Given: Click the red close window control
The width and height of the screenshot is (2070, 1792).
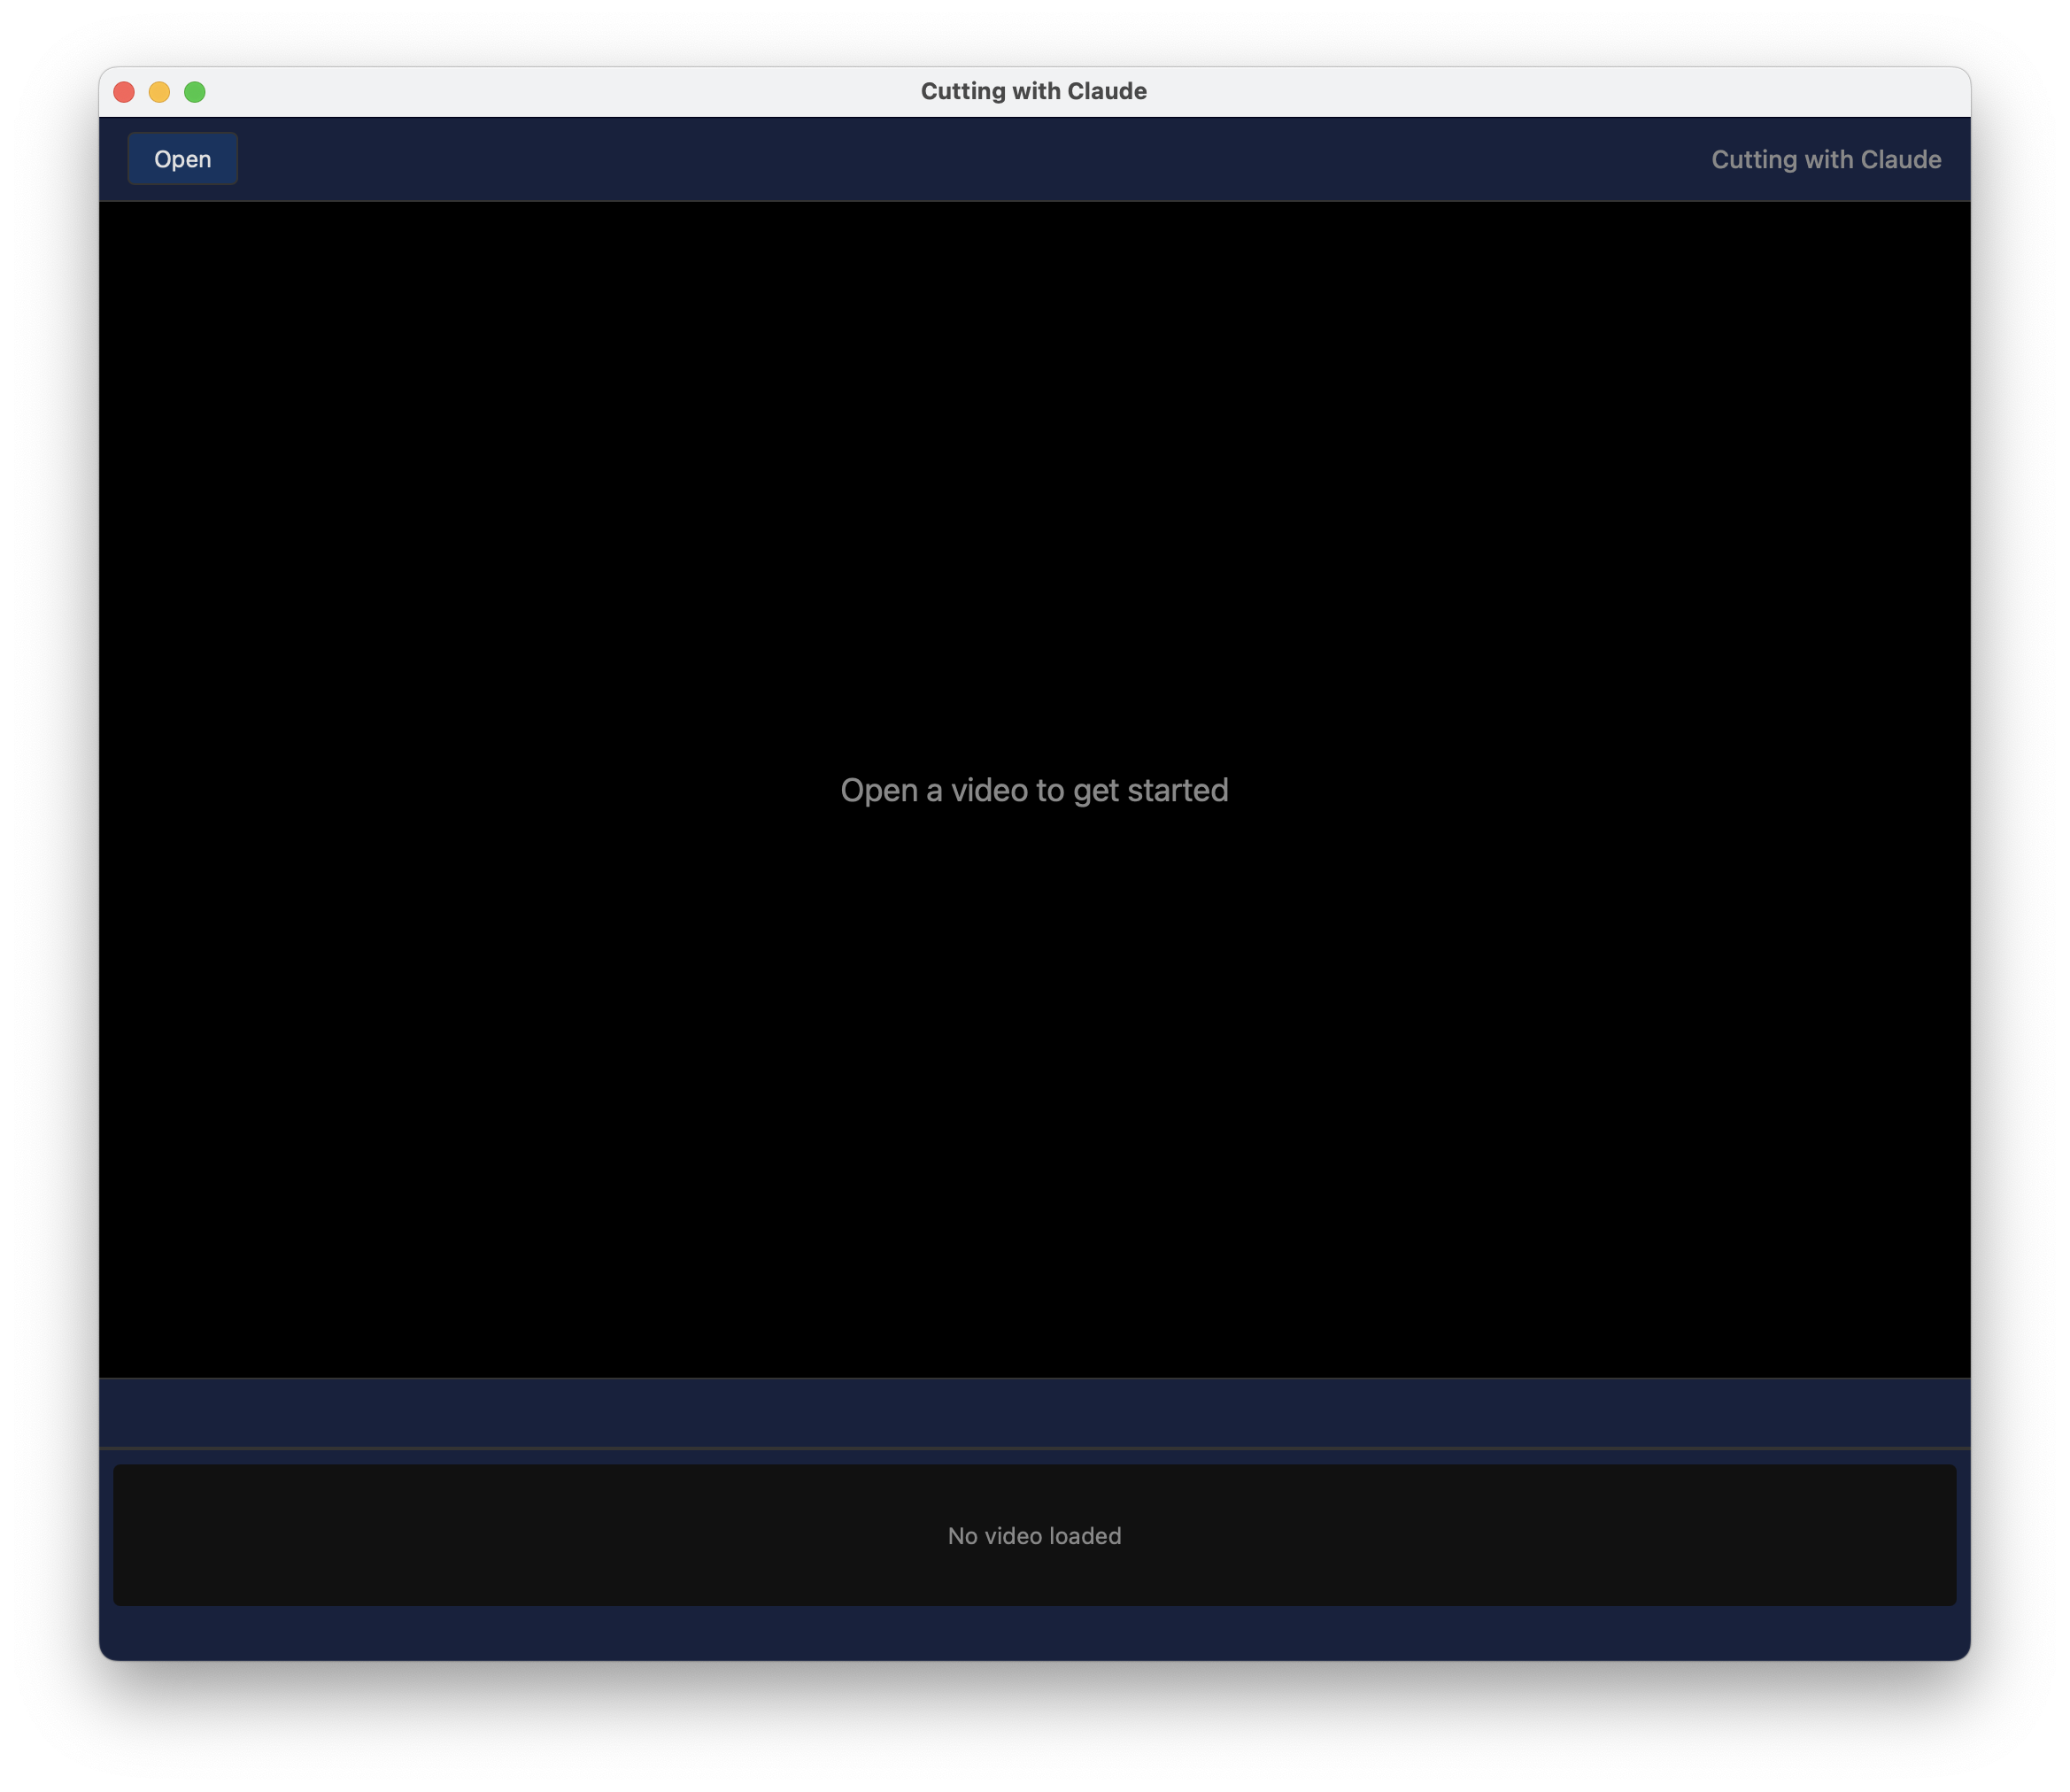Looking at the screenshot, I should 124,92.
